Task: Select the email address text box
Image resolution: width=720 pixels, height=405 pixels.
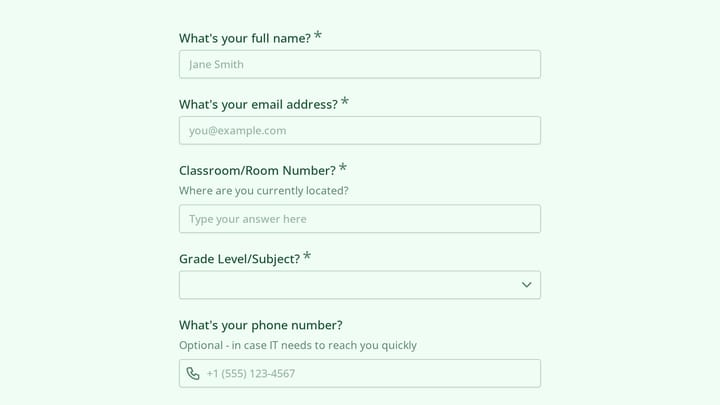Action: [x=360, y=130]
